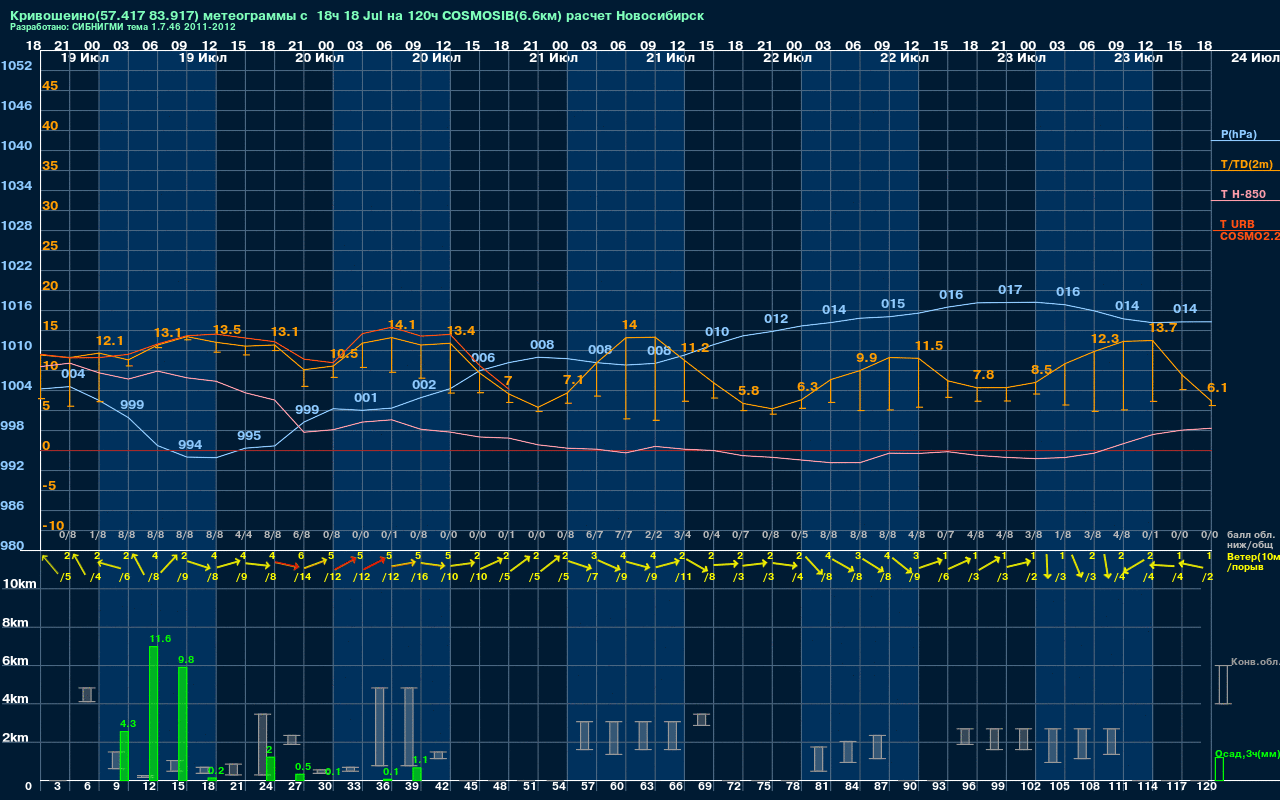Click the СИБНИГМИ developer credit line

(x=123, y=27)
